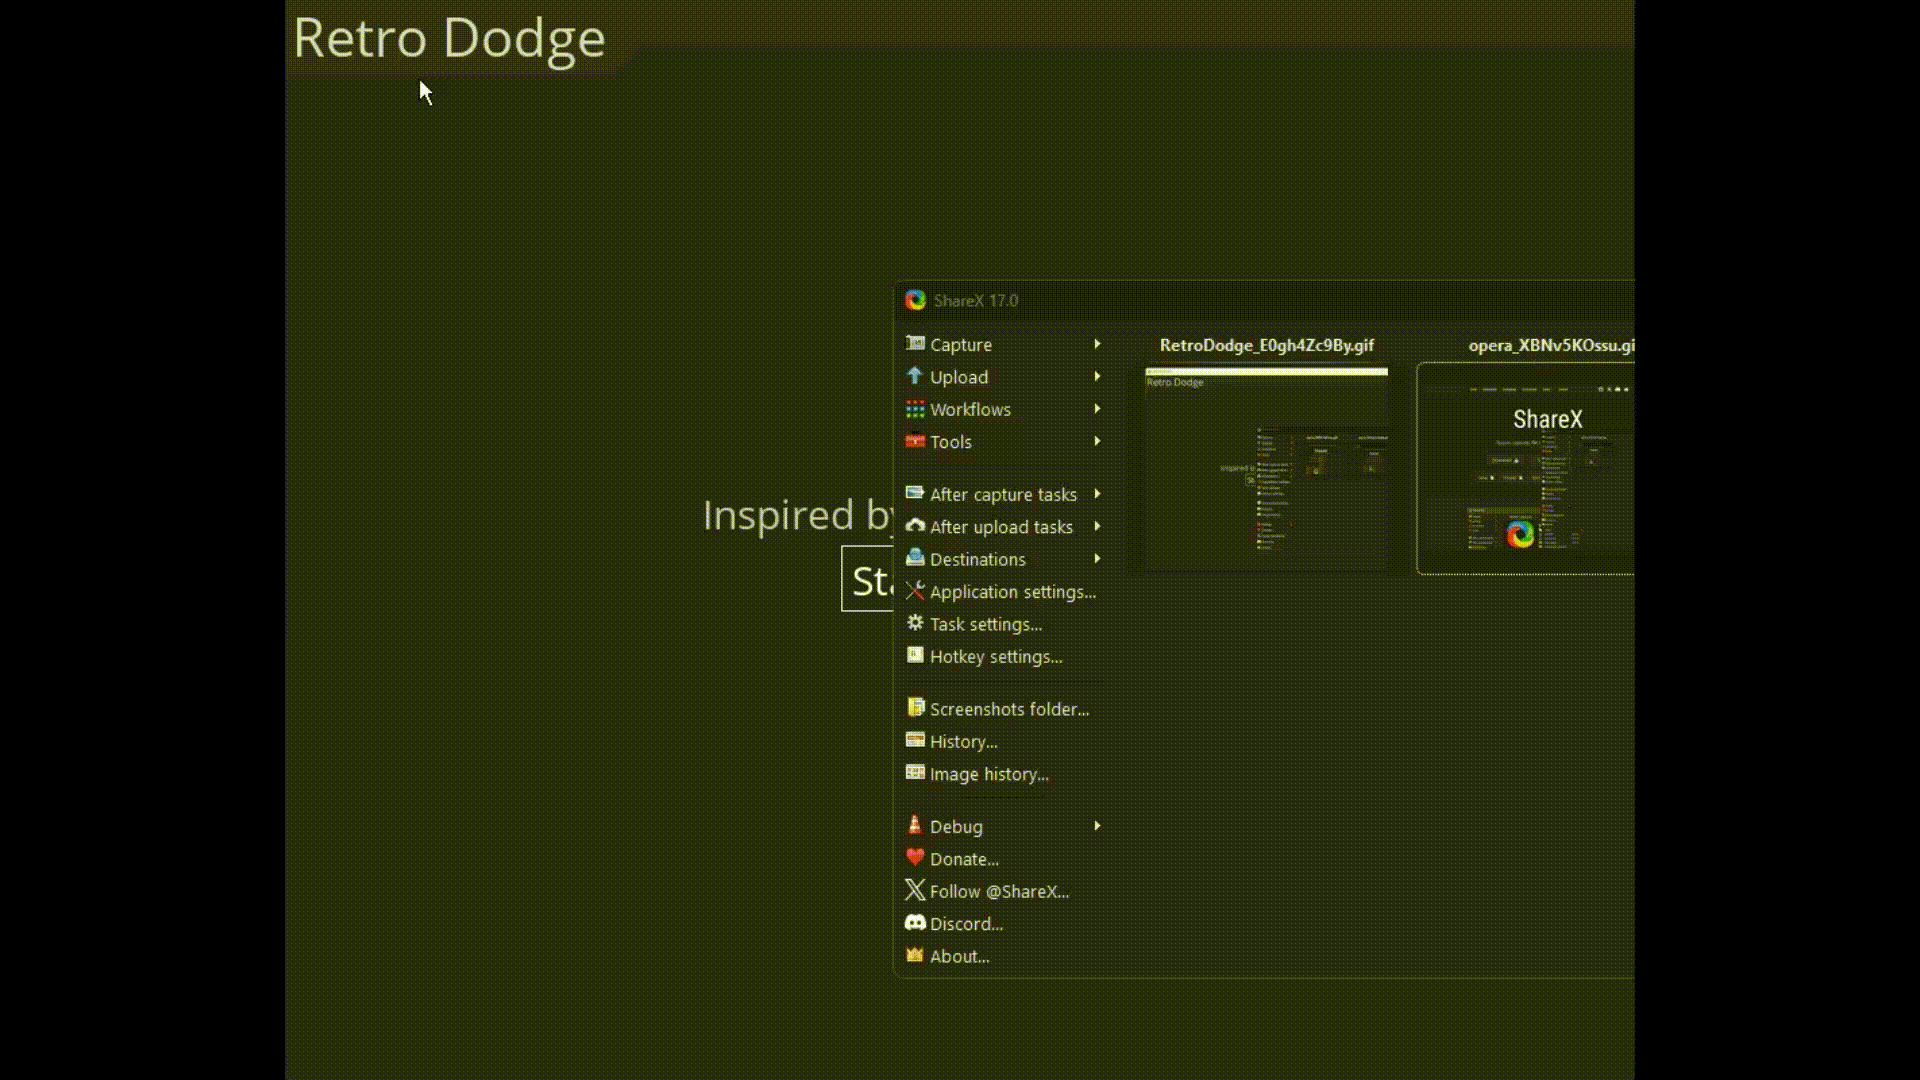Open the Screenshots folder

click(1009, 708)
